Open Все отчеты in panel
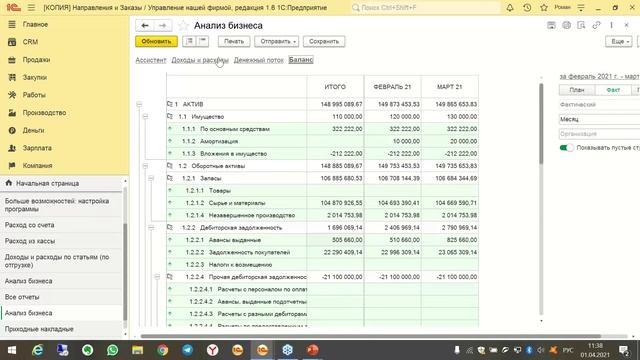640x360 pixels. (x=22, y=297)
